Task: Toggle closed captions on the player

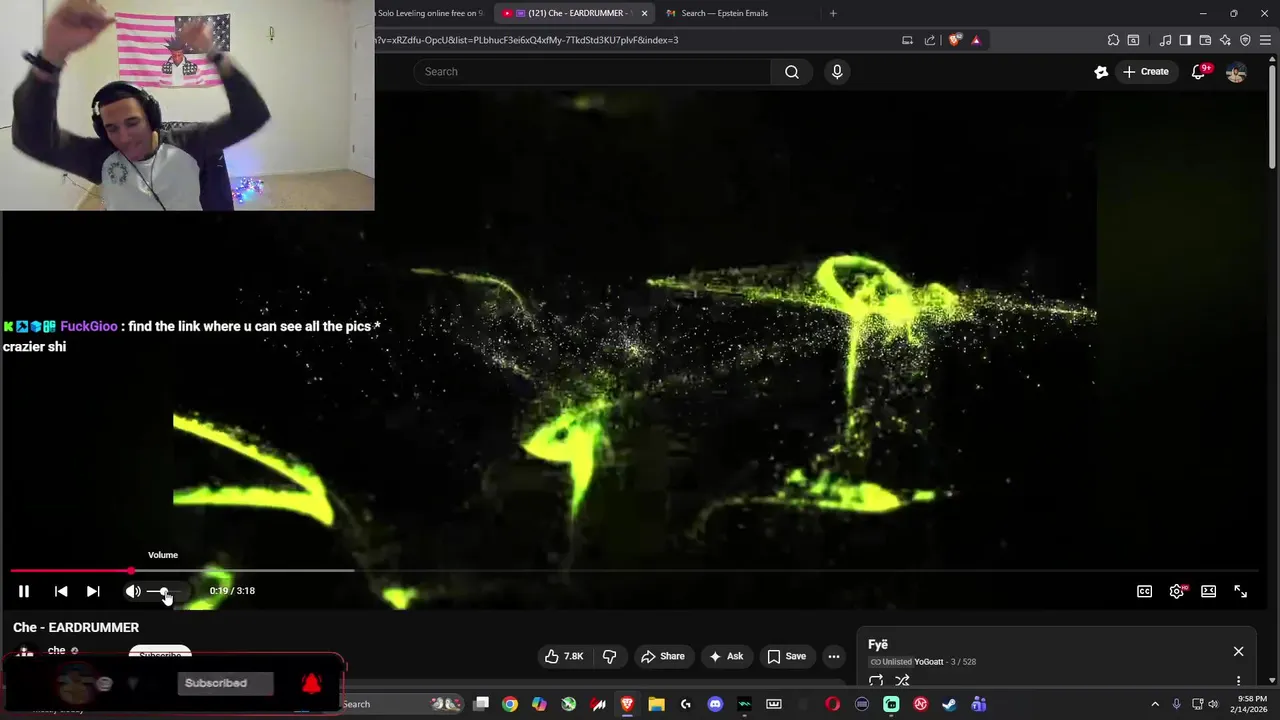Action: click(x=1144, y=591)
